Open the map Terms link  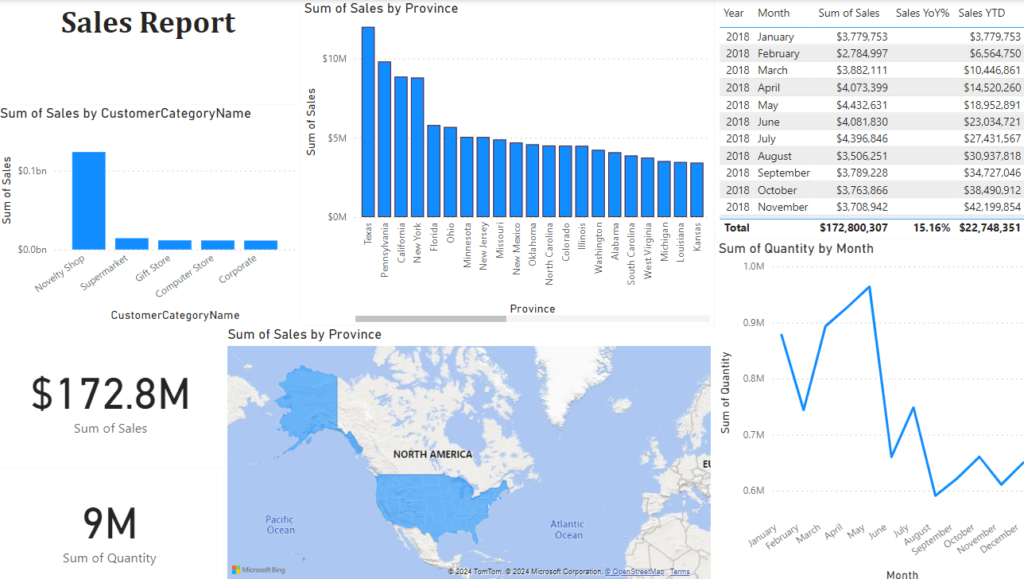[679, 572]
